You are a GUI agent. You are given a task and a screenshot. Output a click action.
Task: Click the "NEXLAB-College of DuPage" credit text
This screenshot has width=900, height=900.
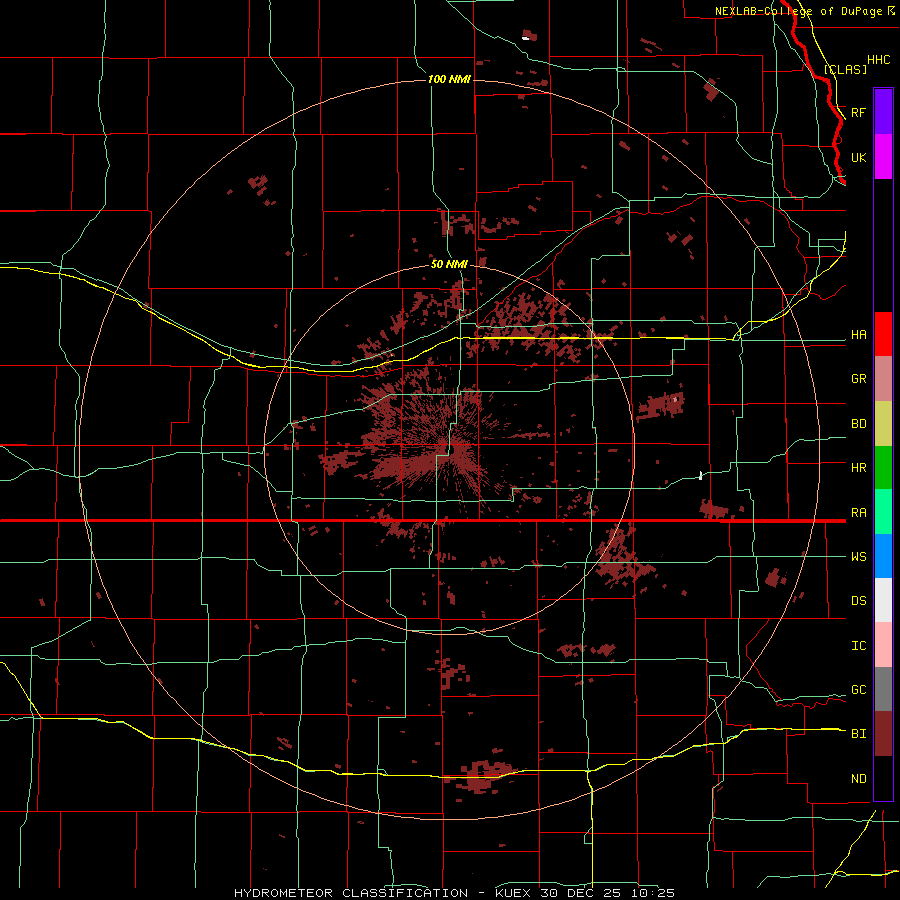[x=798, y=11]
